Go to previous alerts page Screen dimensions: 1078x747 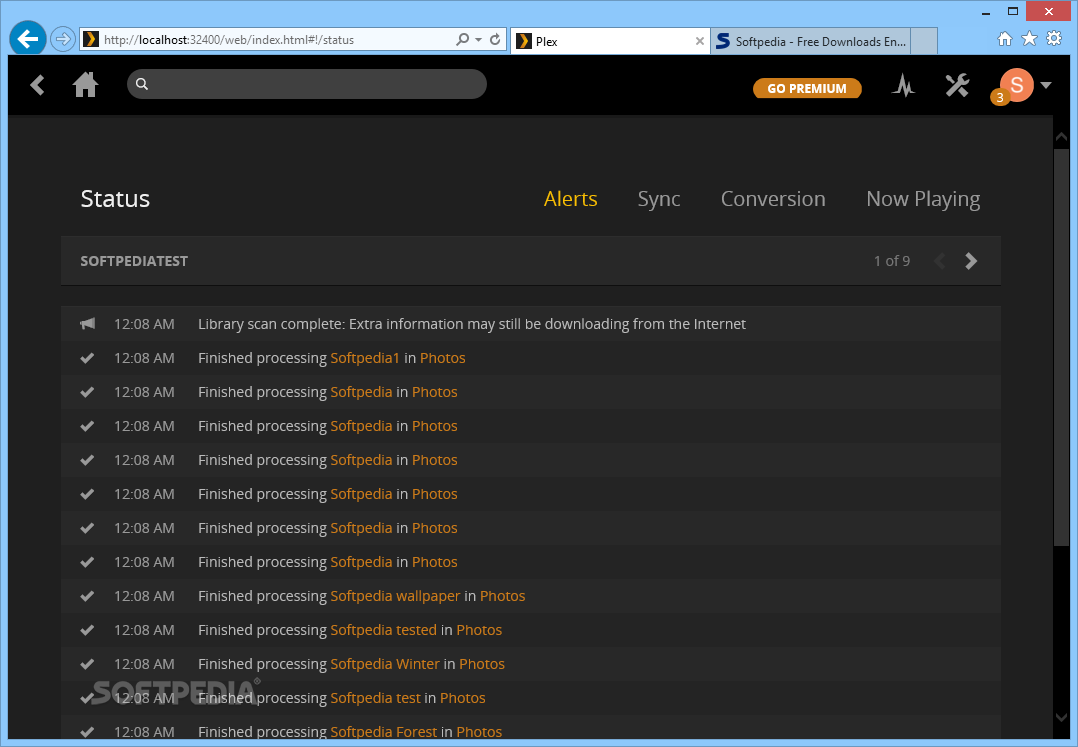tap(940, 261)
